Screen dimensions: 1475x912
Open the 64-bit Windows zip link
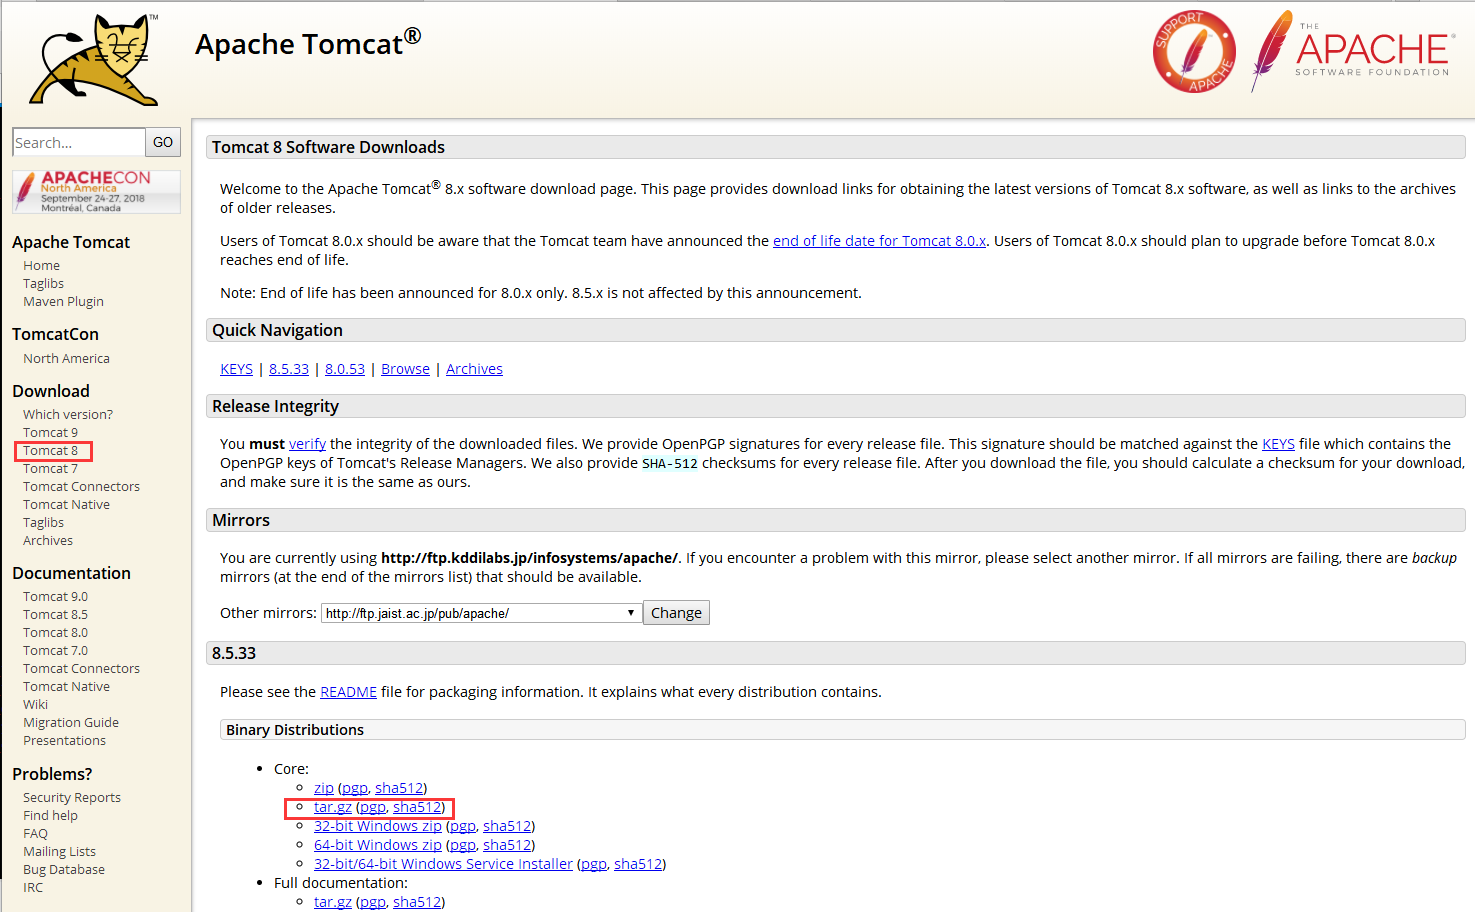click(377, 845)
